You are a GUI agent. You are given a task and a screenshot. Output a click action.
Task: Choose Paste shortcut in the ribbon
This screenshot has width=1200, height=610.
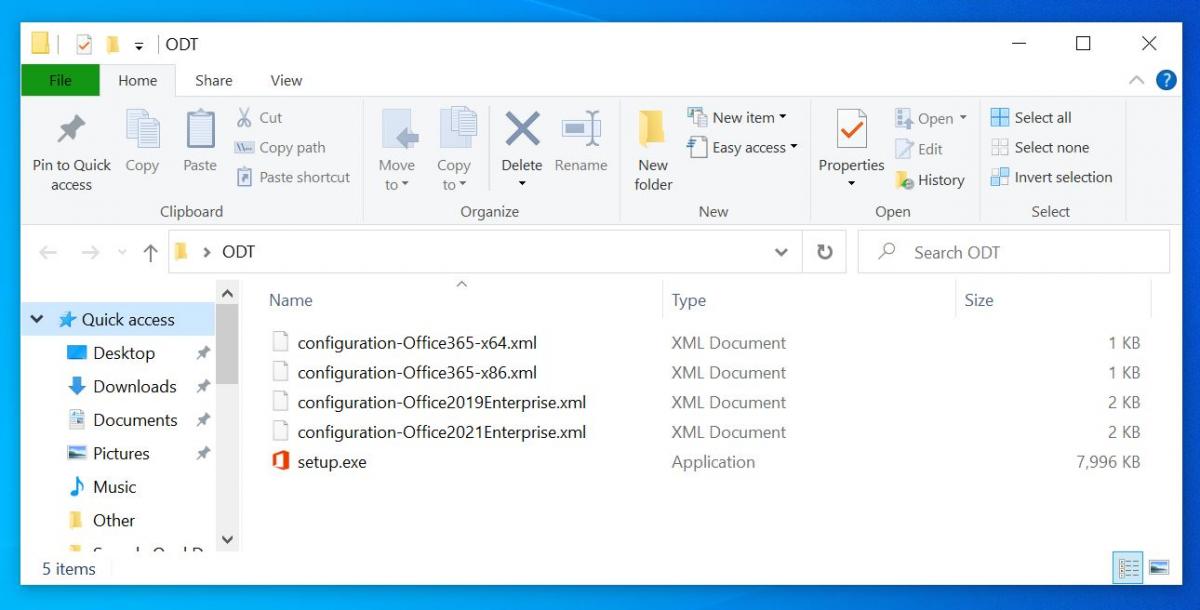click(x=293, y=177)
